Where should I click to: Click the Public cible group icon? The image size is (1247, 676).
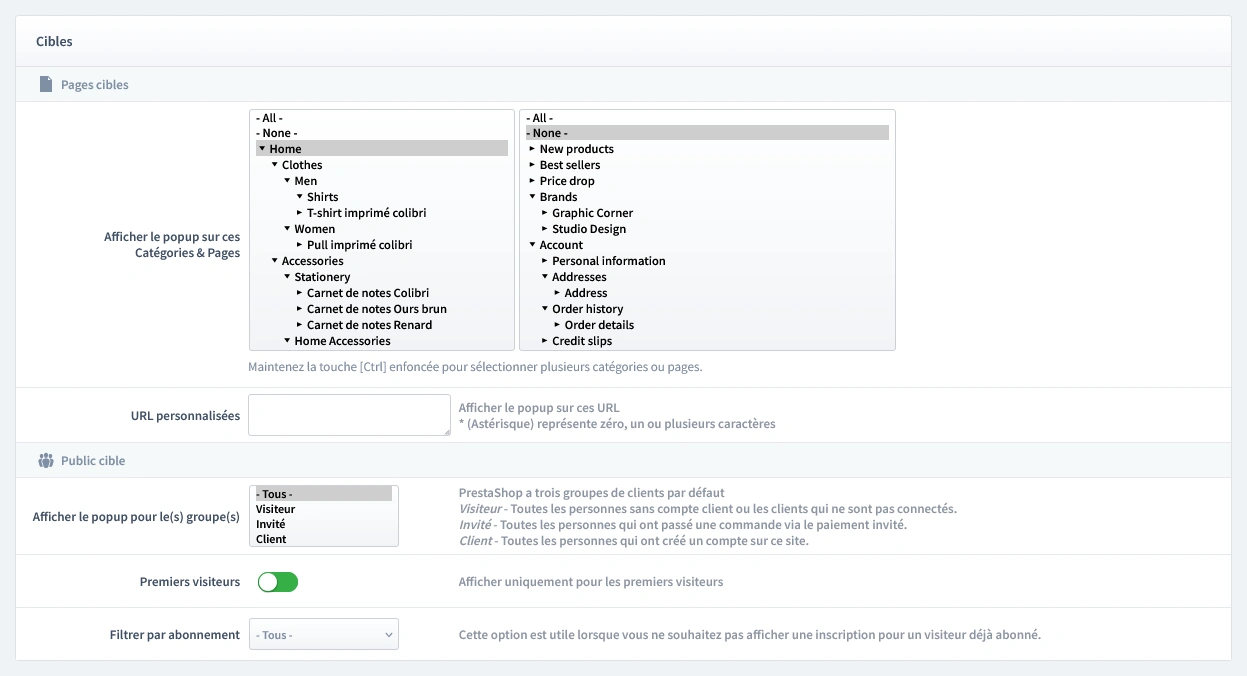(45, 461)
